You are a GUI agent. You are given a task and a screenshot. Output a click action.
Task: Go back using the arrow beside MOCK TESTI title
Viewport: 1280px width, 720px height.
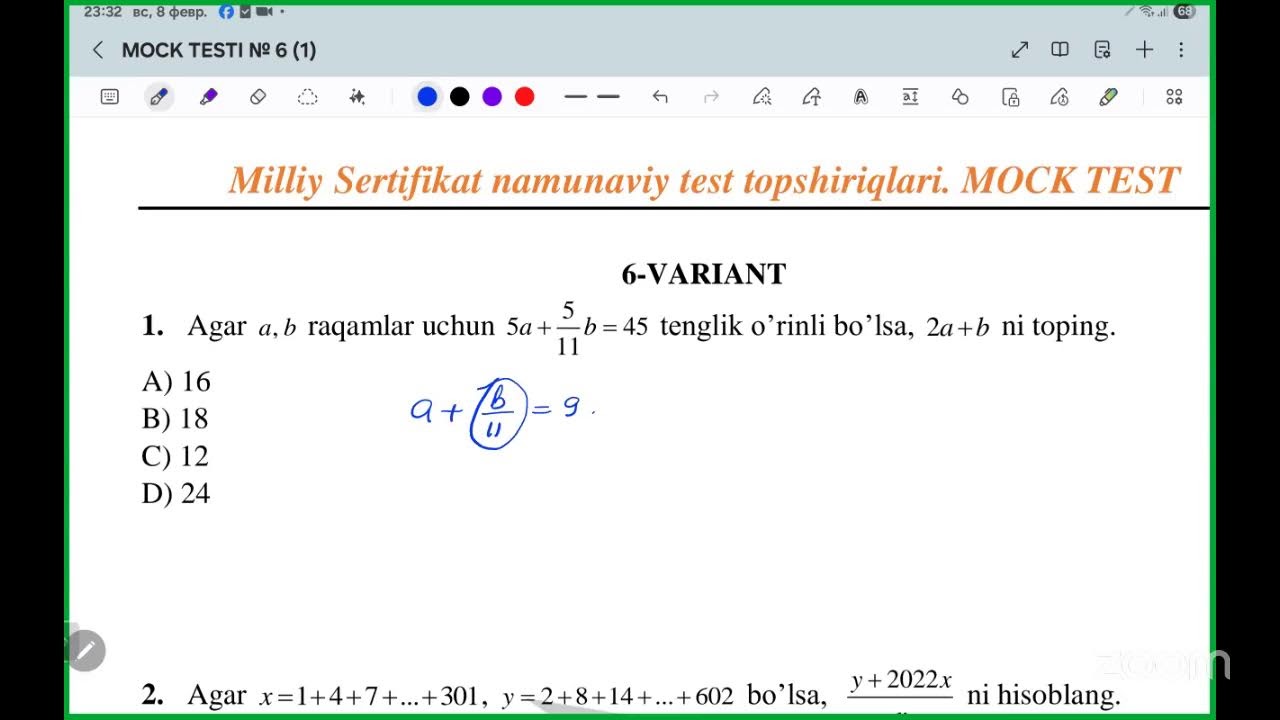point(97,50)
